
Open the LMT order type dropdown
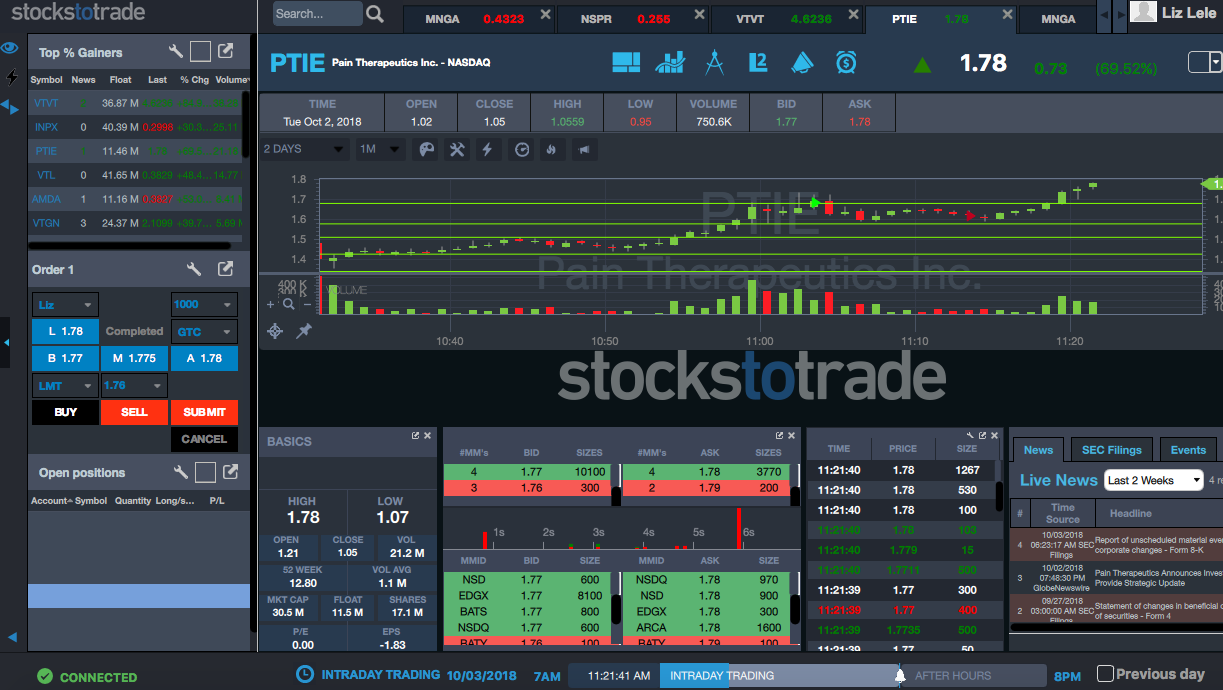pos(66,386)
